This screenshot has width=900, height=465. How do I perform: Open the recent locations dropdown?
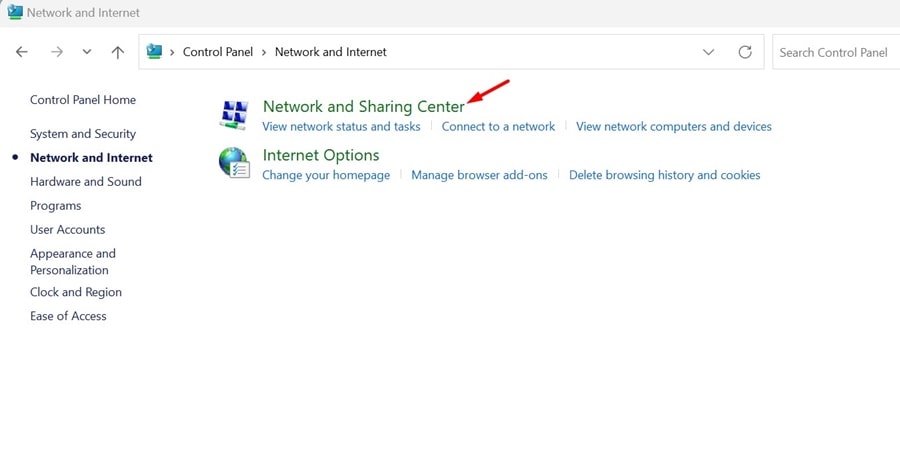pyautogui.click(x=87, y=52)
